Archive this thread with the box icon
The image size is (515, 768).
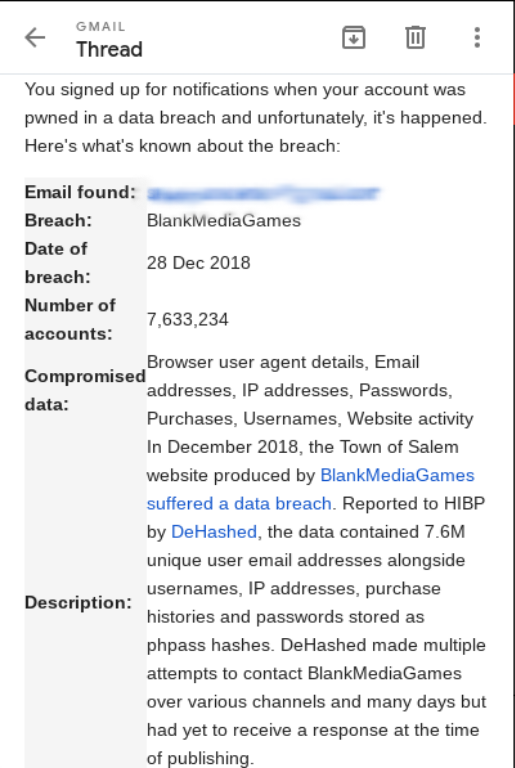tap(353, 38)
